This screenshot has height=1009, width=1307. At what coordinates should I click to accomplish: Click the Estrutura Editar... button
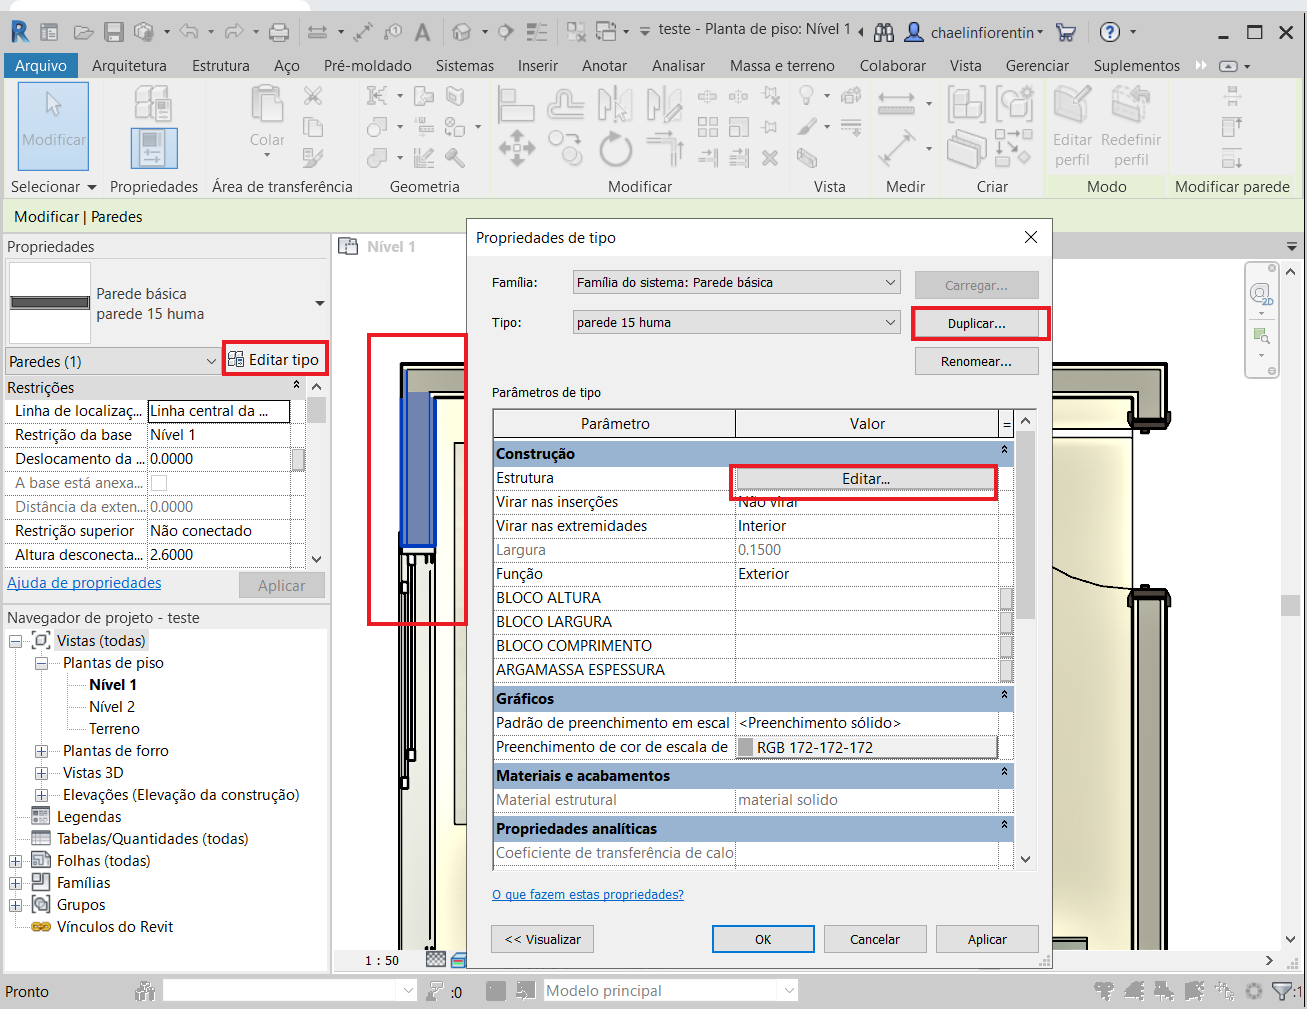pyautogui.click(x=866, y=479)
